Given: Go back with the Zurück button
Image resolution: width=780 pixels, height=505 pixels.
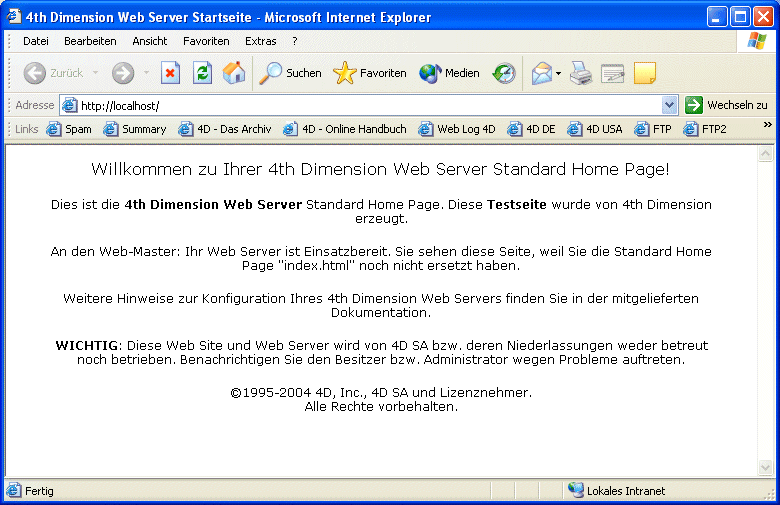Looking at the screenshot, I should pos(53,73).
